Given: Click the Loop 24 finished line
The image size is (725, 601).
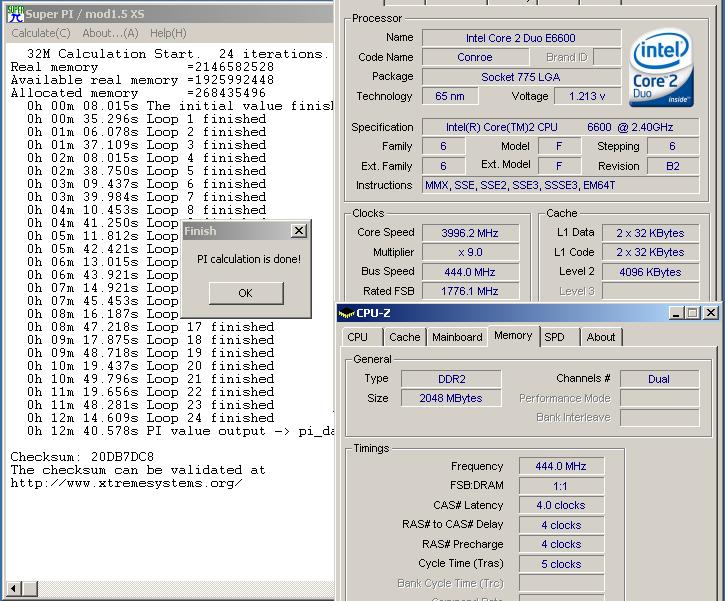Looking at the screenshot, I should (151, 418).
